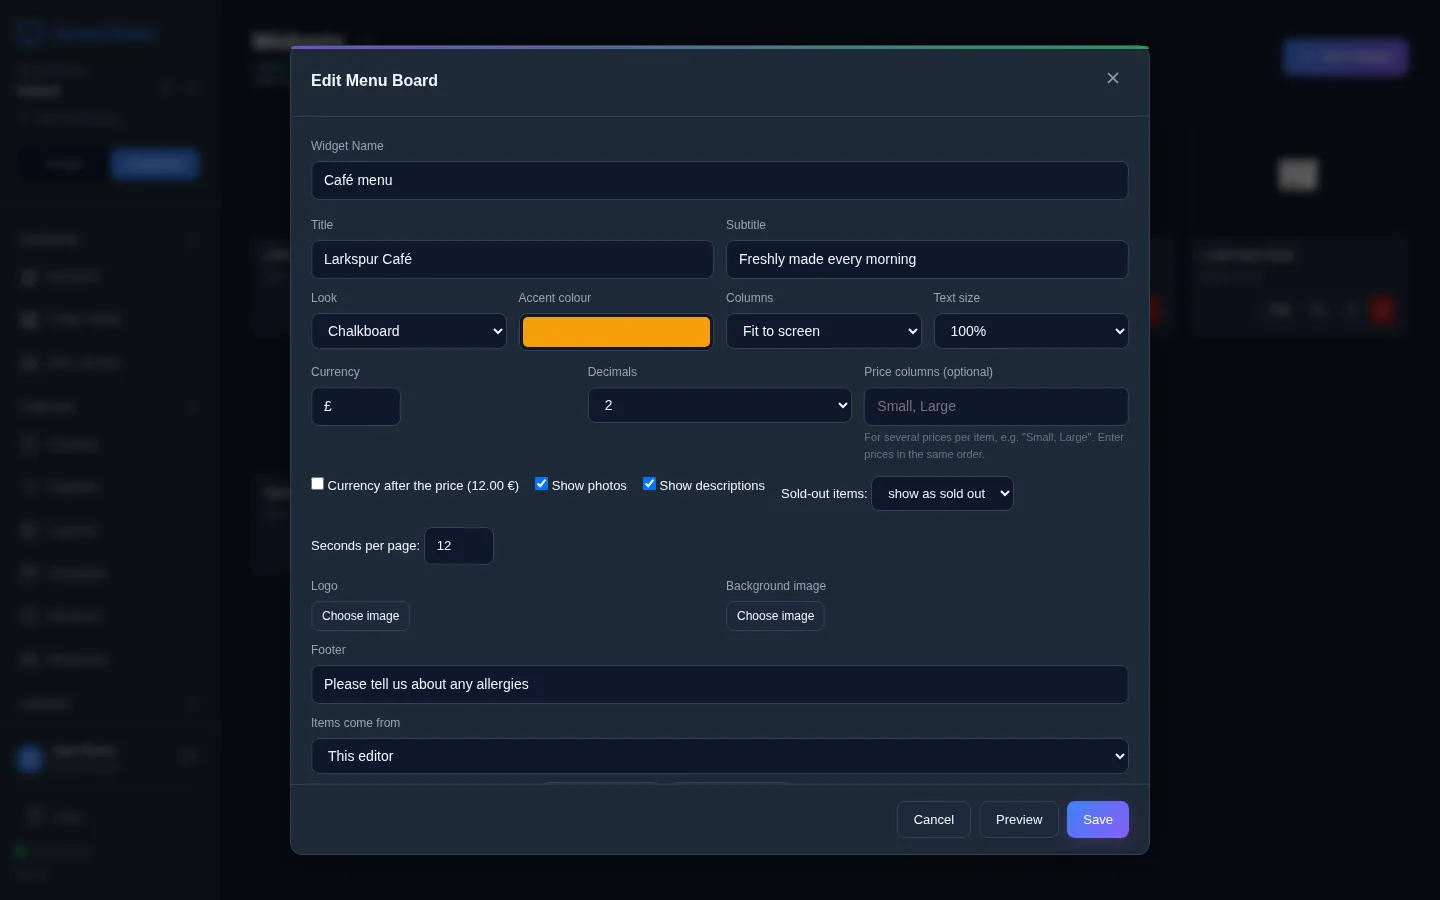Select the Price columns input field

996,406
